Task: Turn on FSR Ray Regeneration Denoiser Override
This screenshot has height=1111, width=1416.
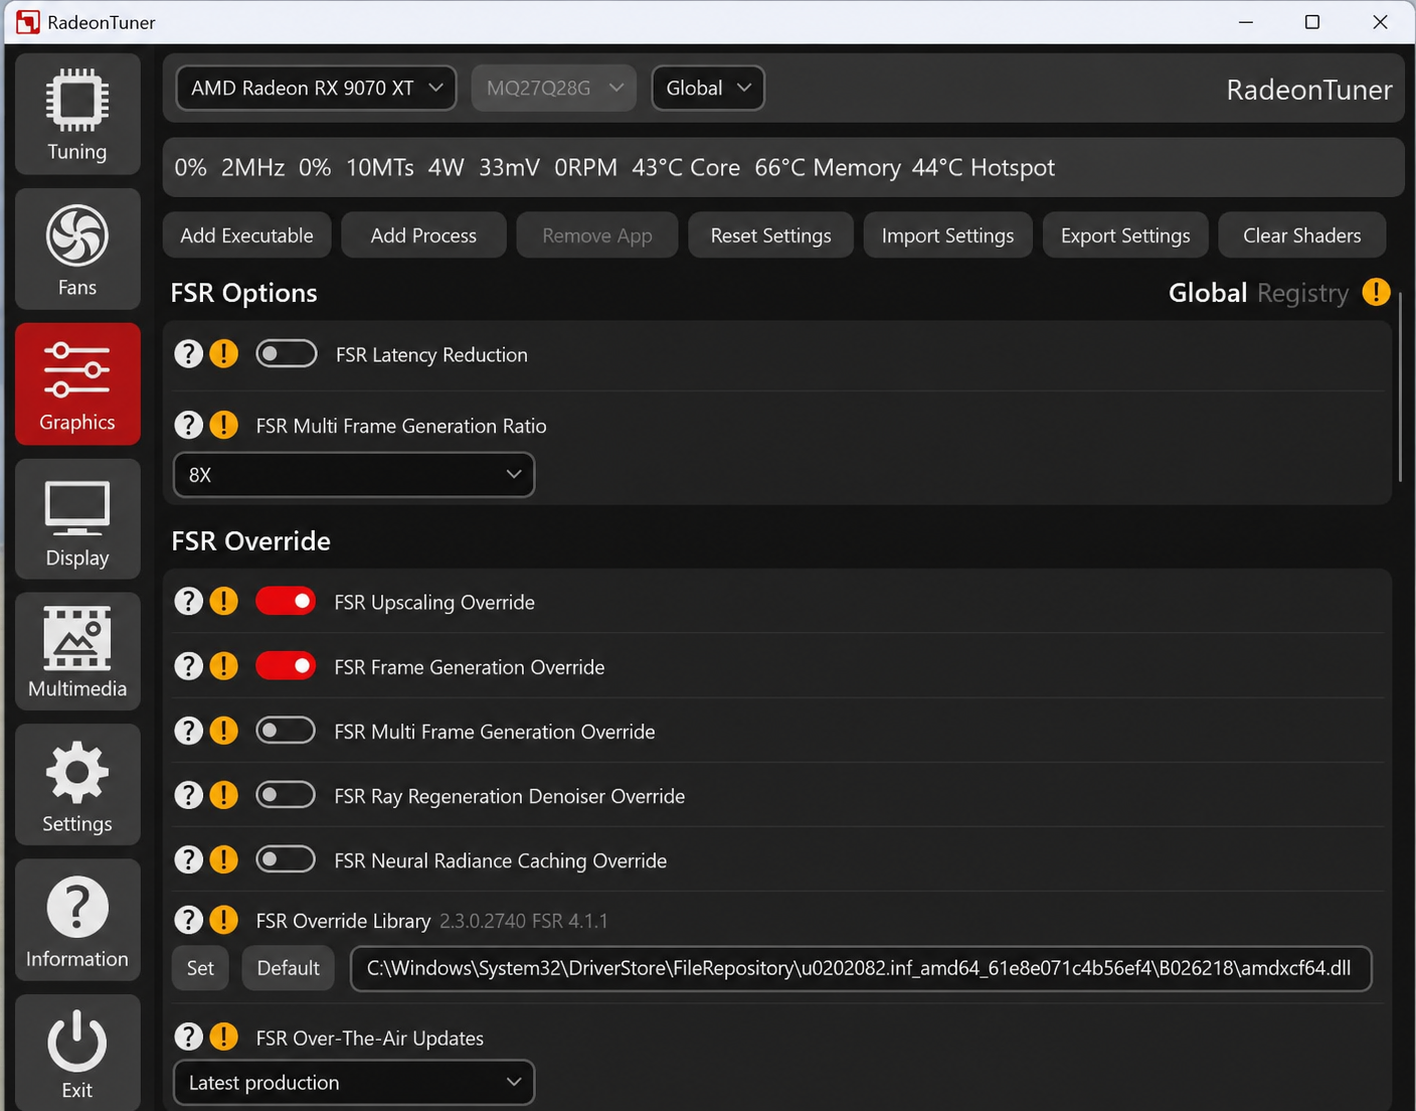Action: pos(286,795)
